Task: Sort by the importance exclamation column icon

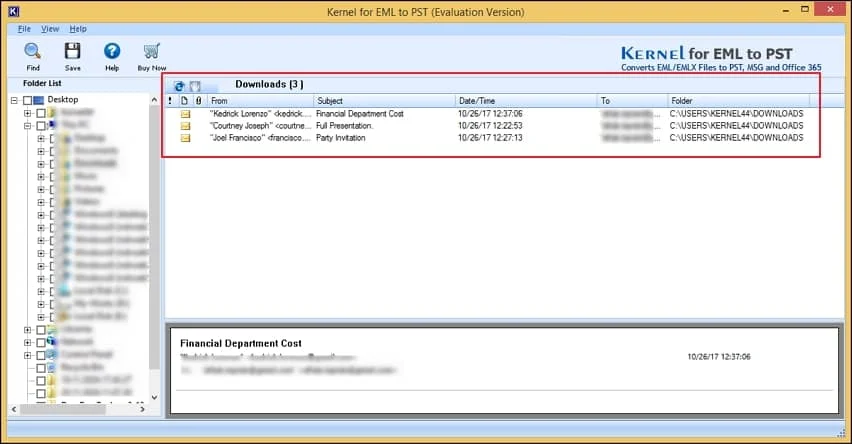Action: 170,101
